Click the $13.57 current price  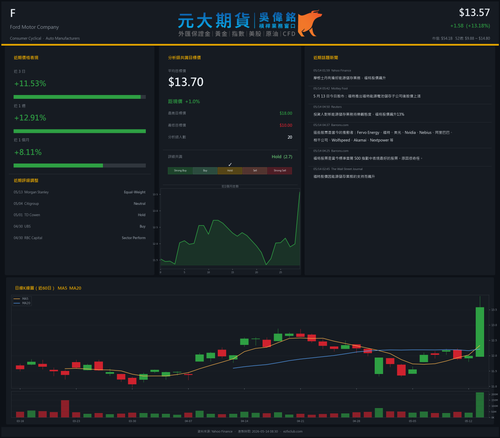[474, 13]
